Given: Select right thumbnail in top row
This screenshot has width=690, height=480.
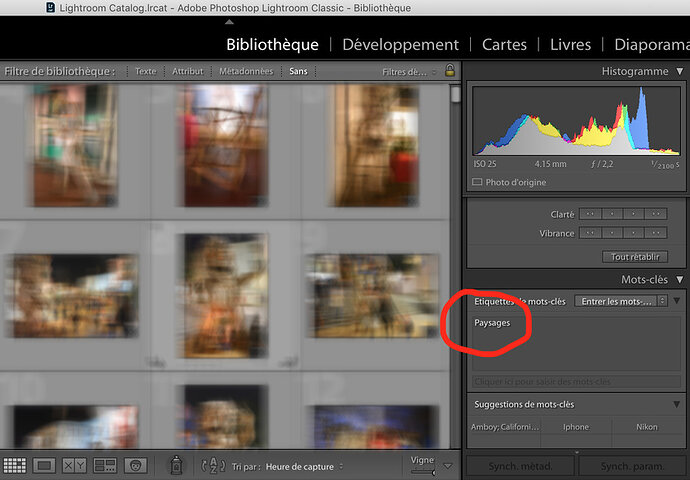Looking at the screenshot, I should point(376,146).
